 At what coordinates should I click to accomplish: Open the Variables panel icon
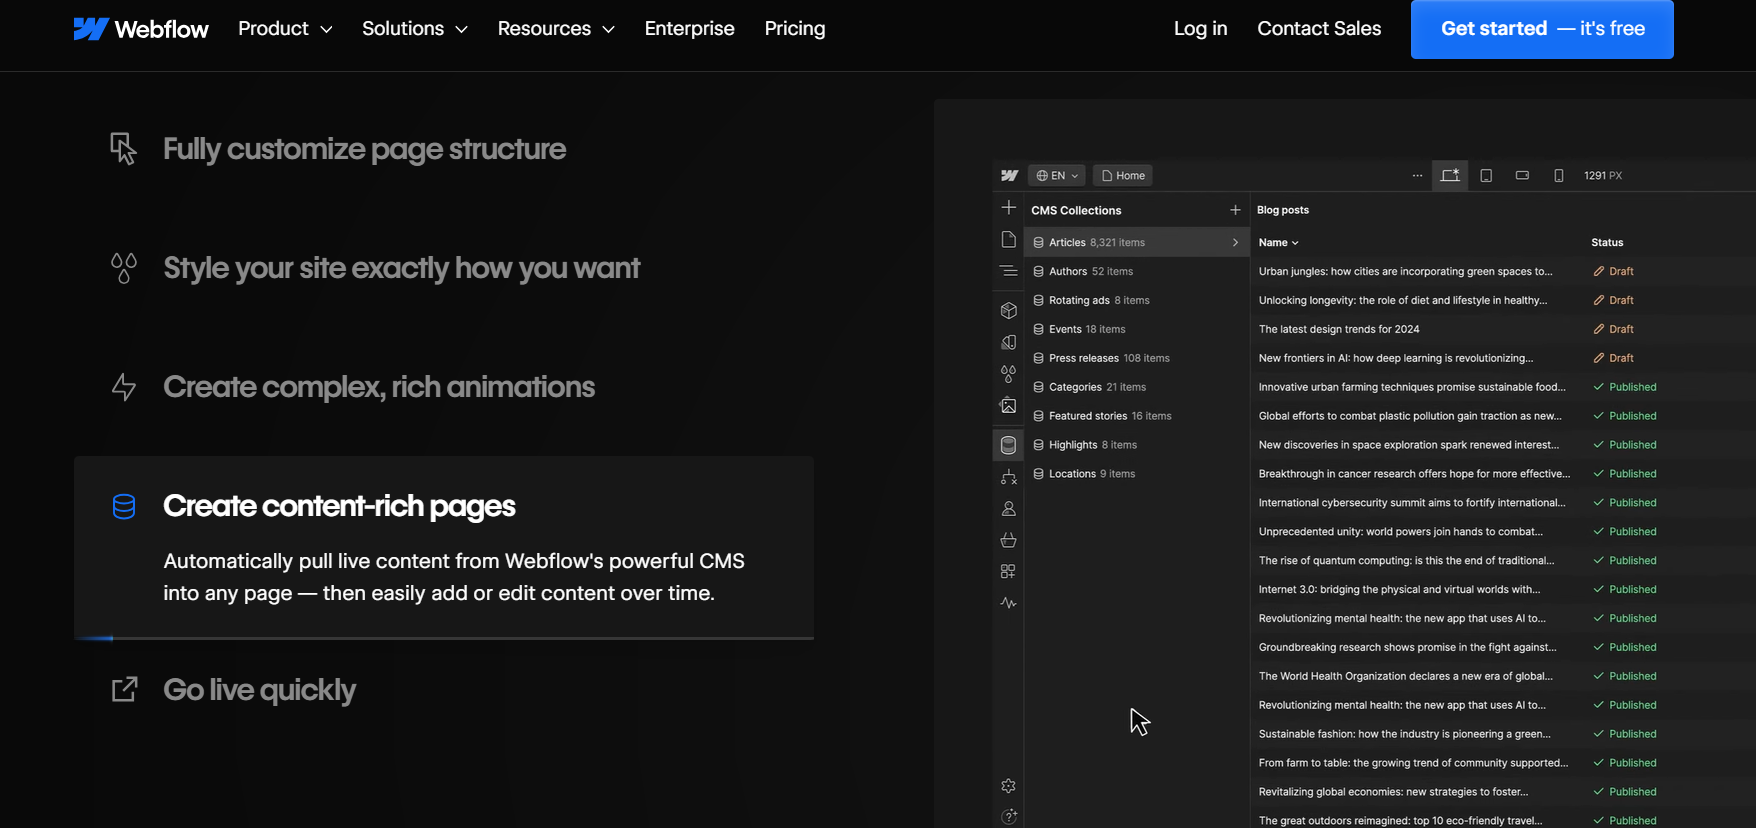click(x=1008, y=342)
